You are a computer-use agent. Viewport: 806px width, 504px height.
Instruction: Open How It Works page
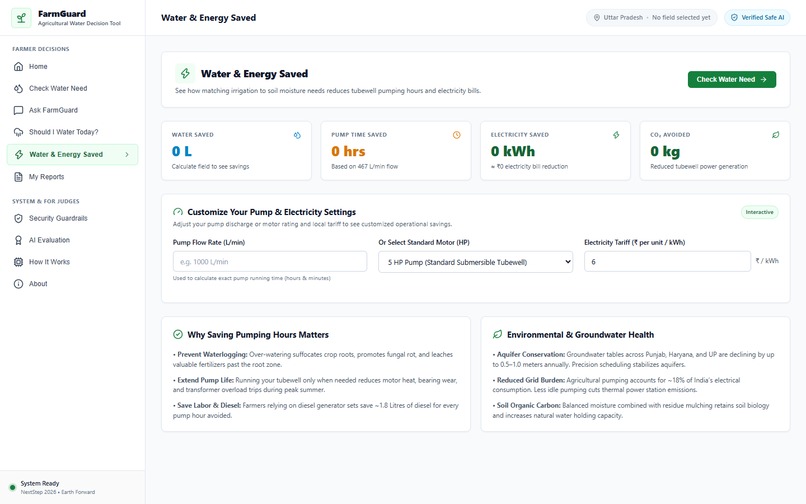(x=72, y=262)
